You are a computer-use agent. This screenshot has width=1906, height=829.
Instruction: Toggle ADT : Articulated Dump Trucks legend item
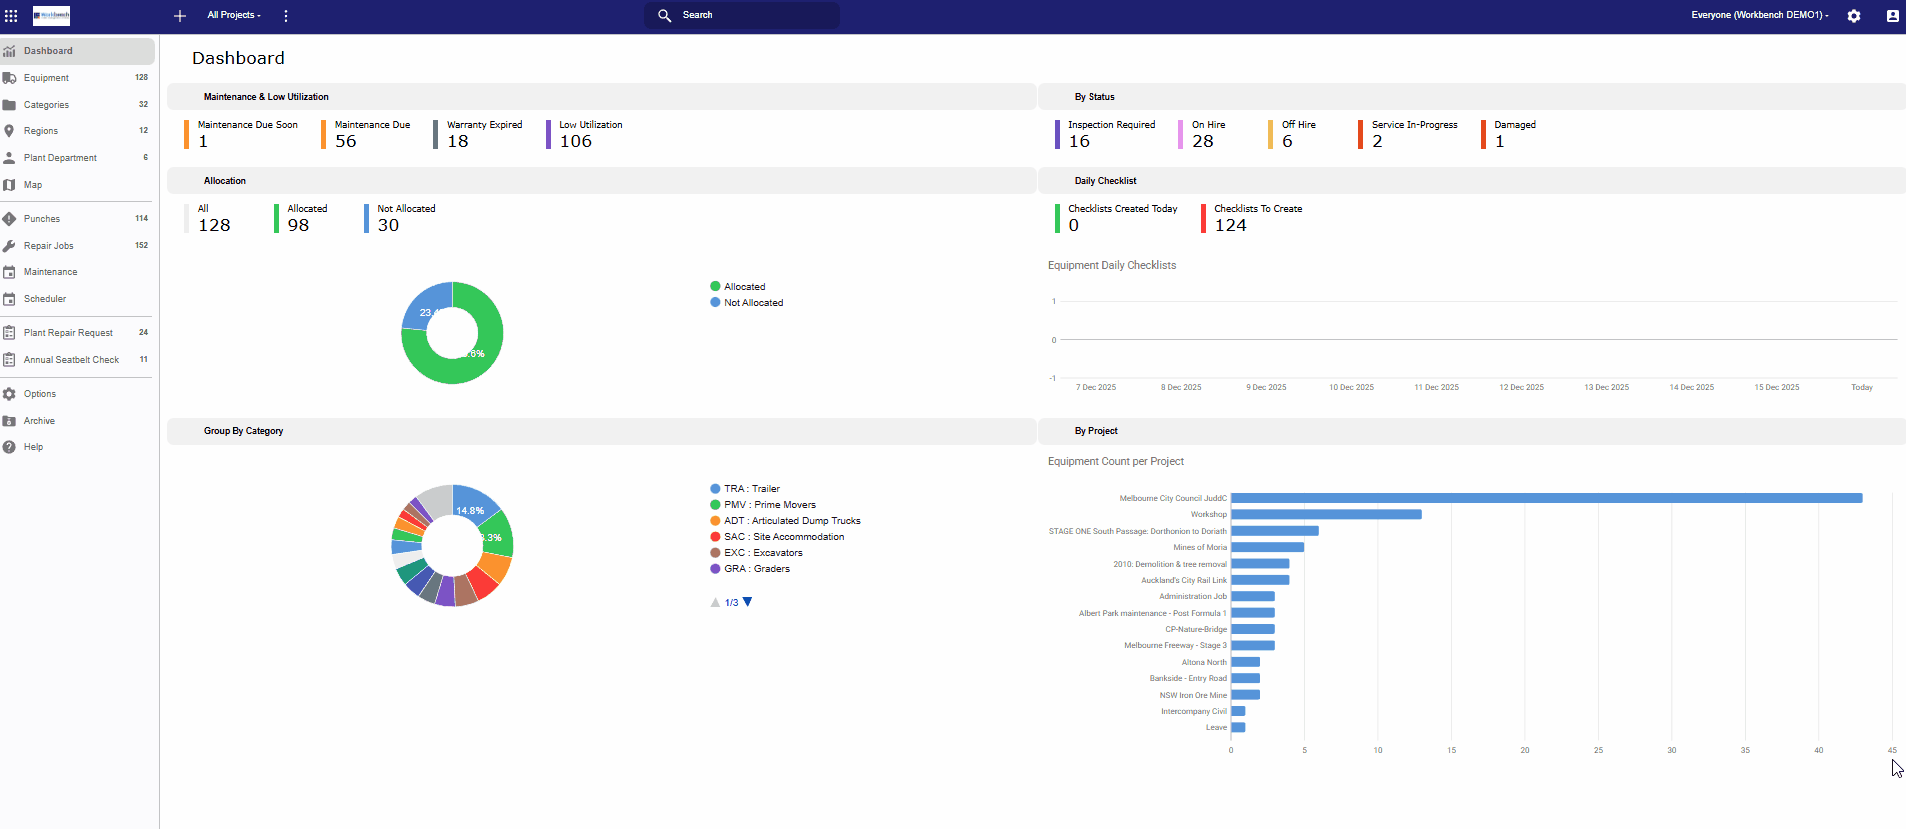785,521
